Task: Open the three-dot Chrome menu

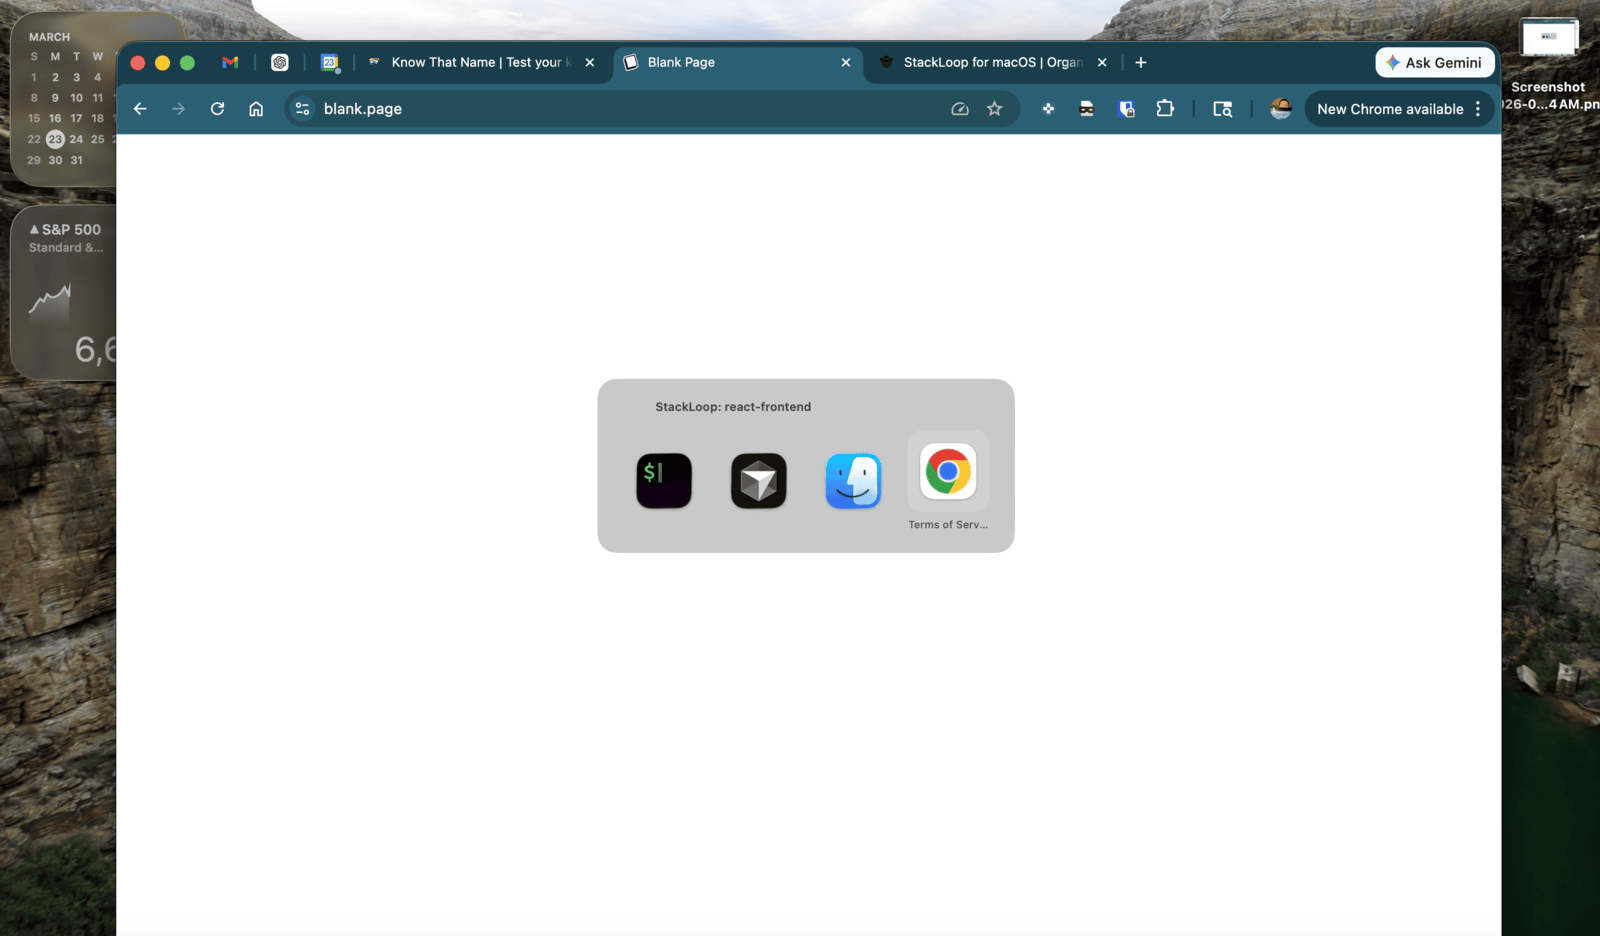Action: click(1478, 109)
